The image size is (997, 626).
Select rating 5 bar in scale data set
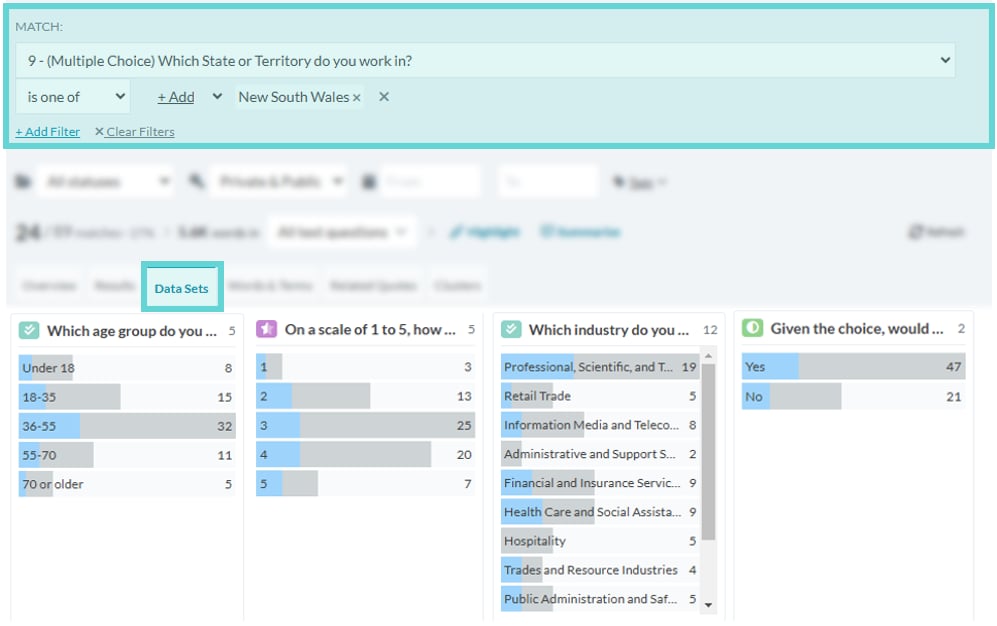[366, 484]
